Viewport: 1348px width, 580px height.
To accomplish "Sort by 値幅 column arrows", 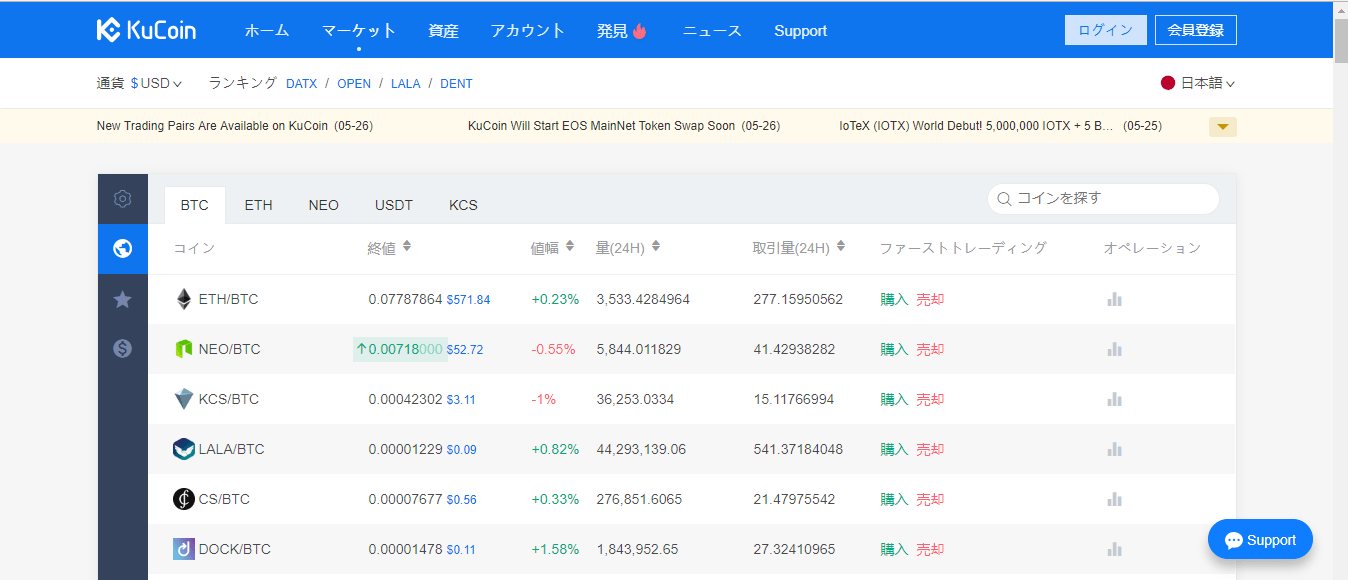I will [569, 247].
